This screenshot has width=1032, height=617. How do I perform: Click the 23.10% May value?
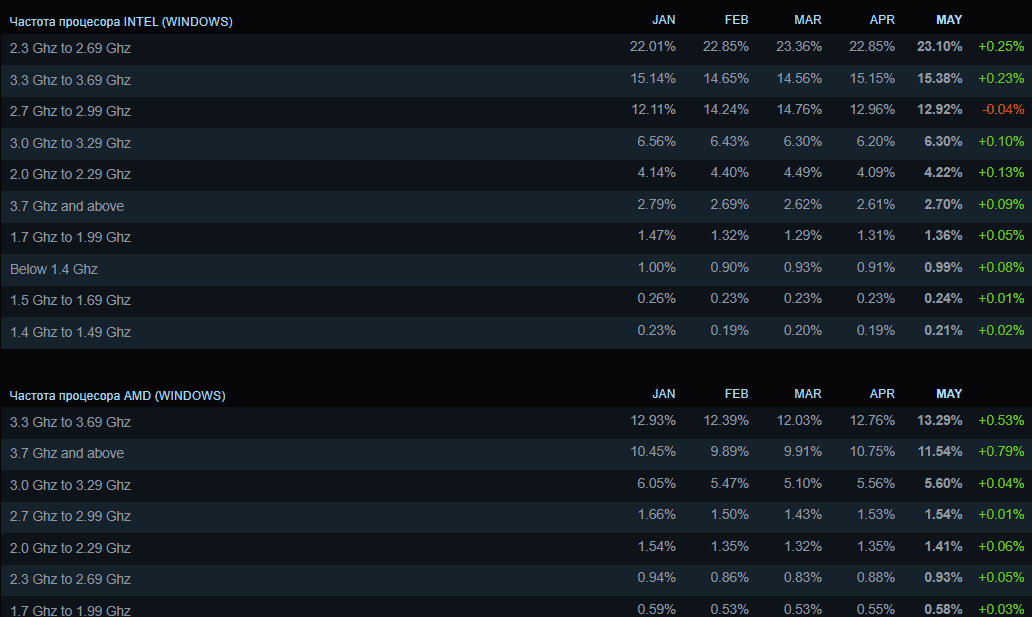point(939,48)
